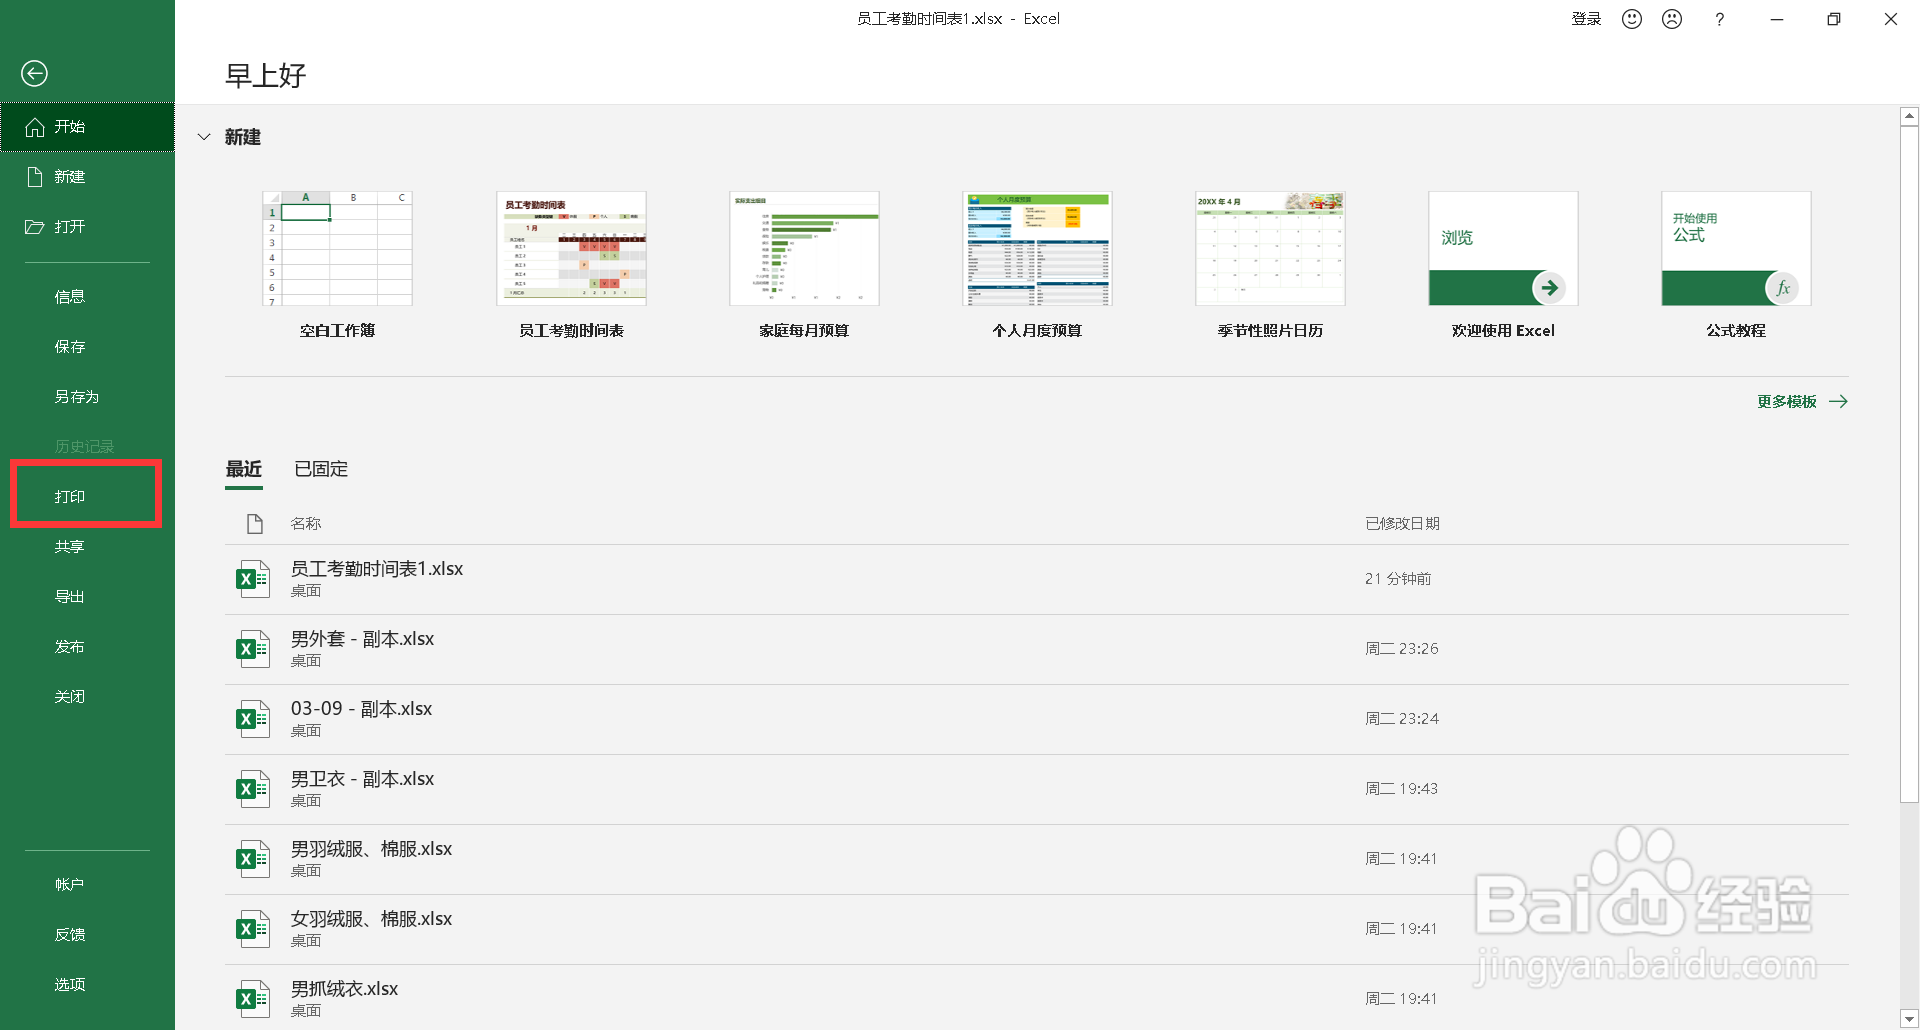Send a smile feedback icon

pyautogui.click(x=1632, y=19)
